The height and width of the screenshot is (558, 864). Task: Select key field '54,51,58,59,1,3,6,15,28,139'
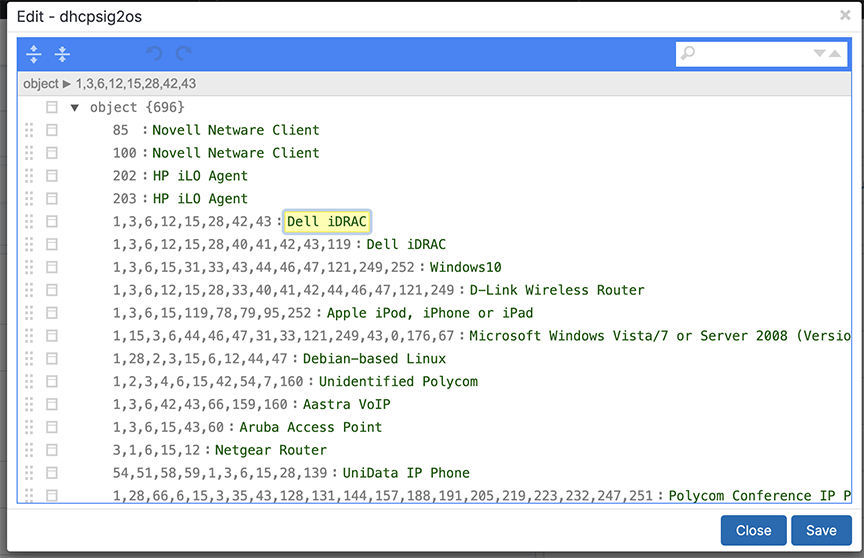click(x=220, y=473)
